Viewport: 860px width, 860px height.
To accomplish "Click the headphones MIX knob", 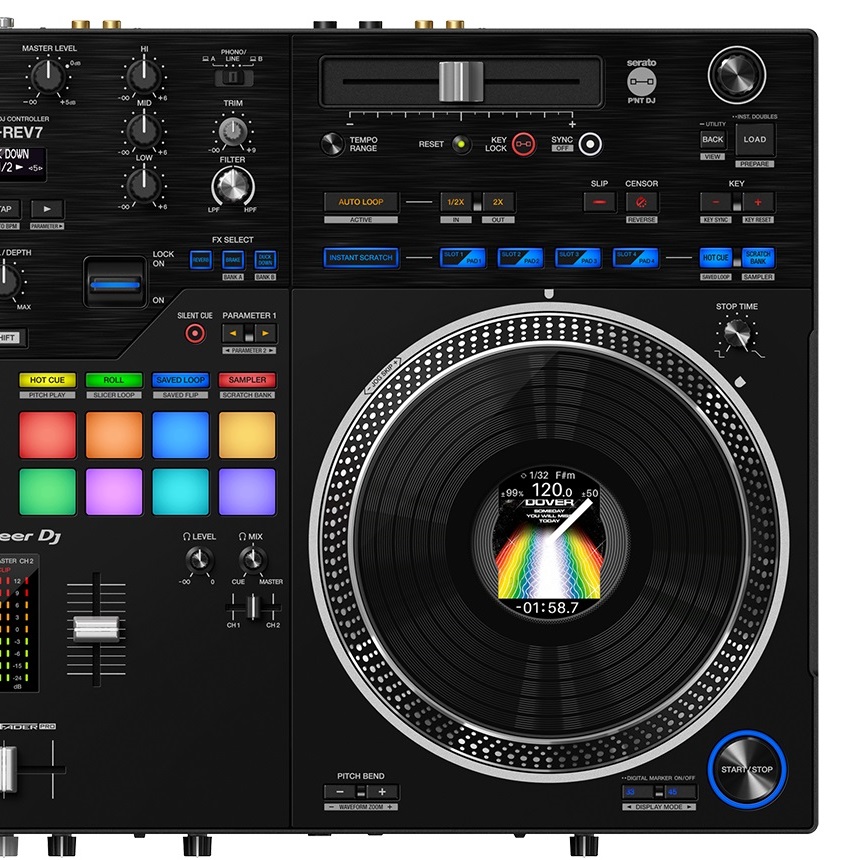I will click(253, 561).
